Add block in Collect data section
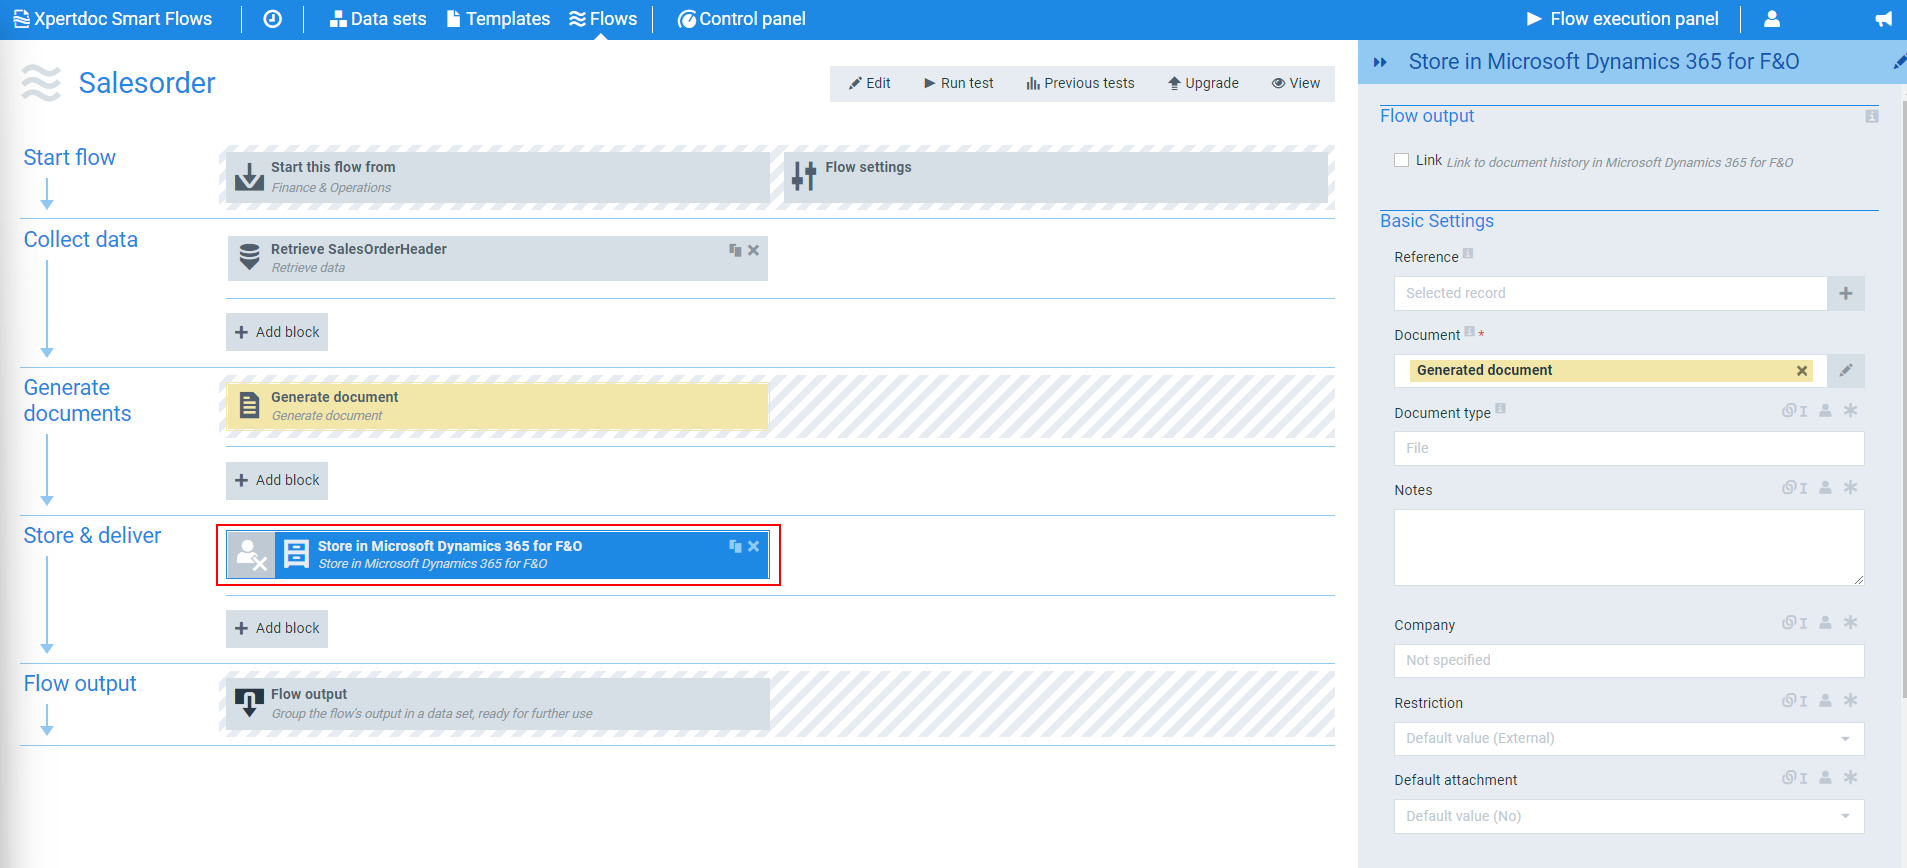The height and width of the screenshot is (868, 1907). click(277, 332)
